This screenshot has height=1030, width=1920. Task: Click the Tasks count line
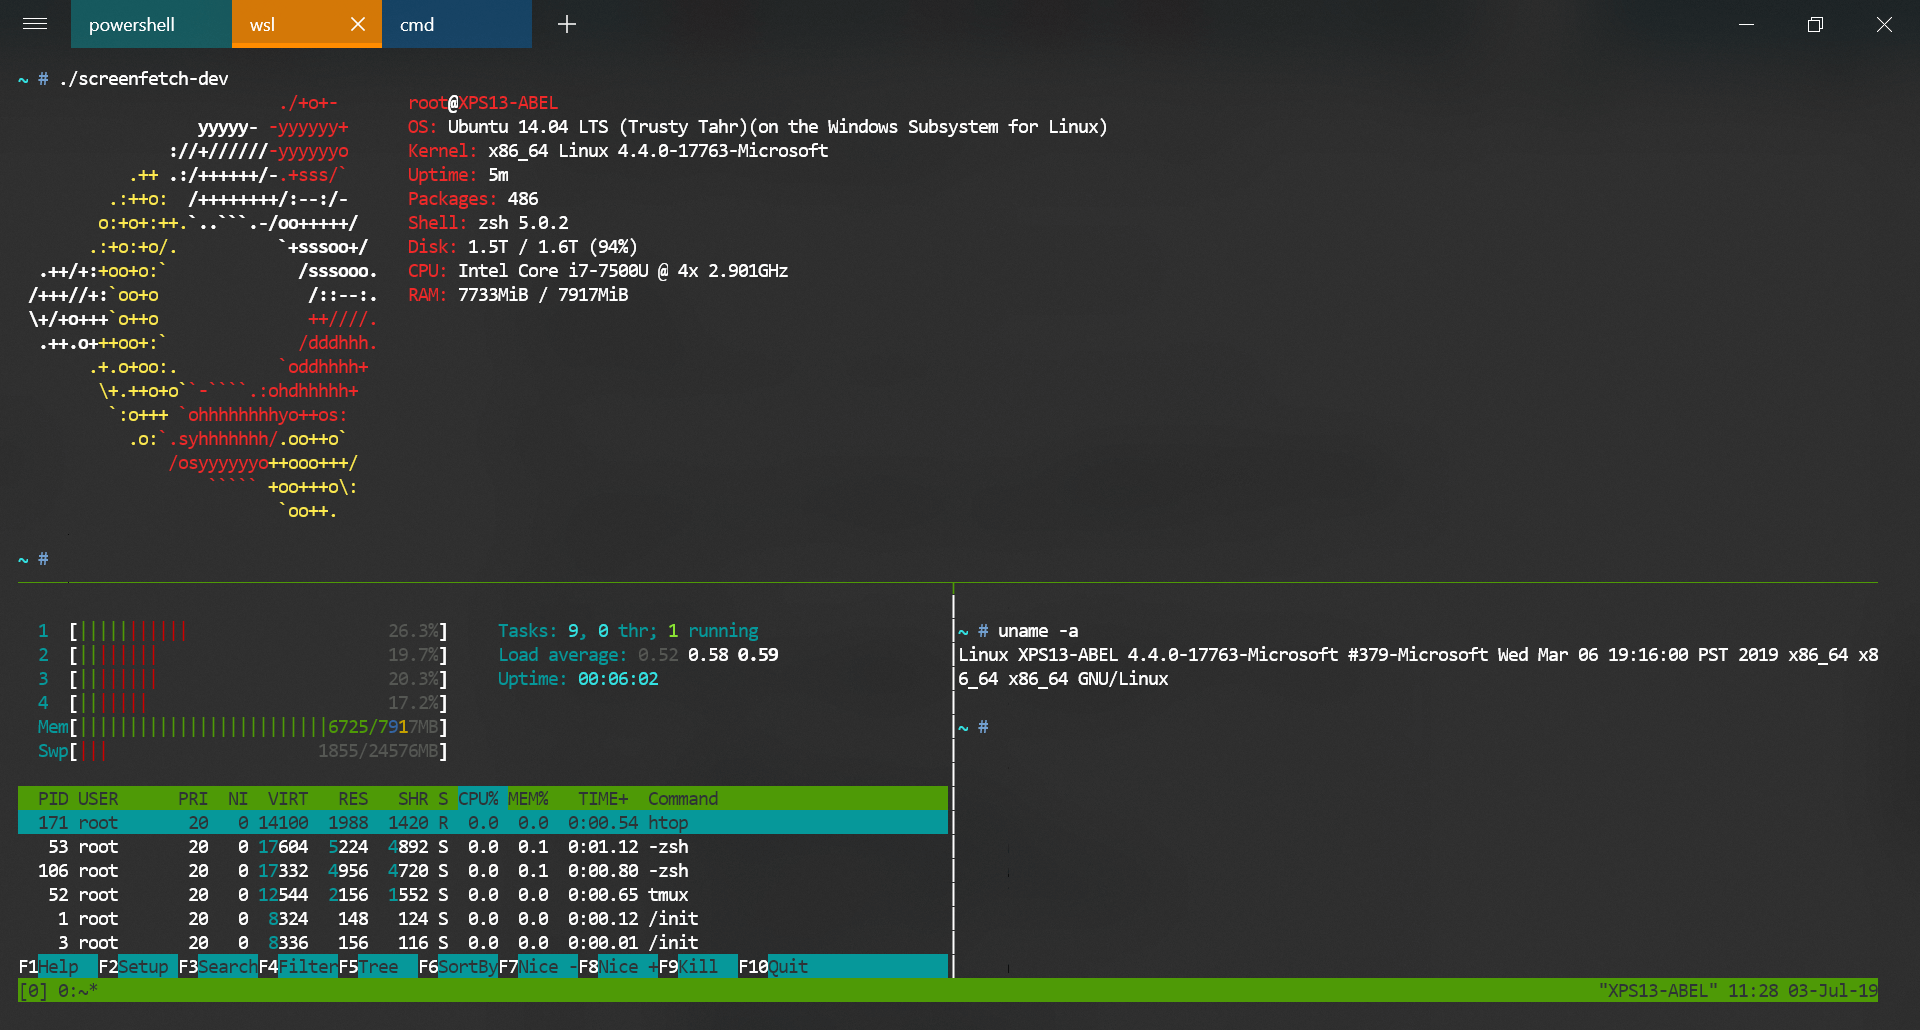[628, 631]
